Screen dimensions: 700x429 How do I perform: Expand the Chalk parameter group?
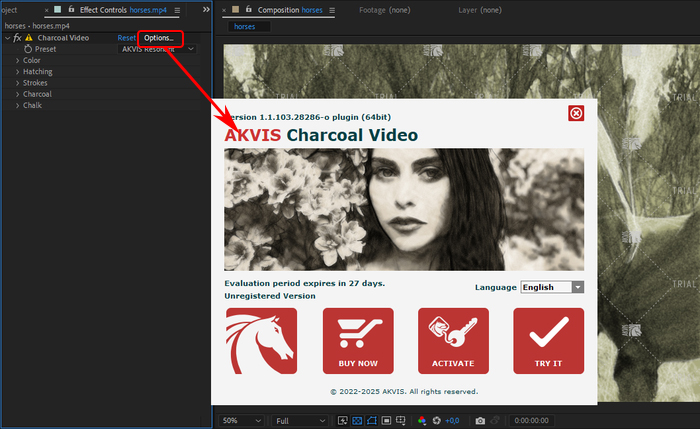click(17, 105)
